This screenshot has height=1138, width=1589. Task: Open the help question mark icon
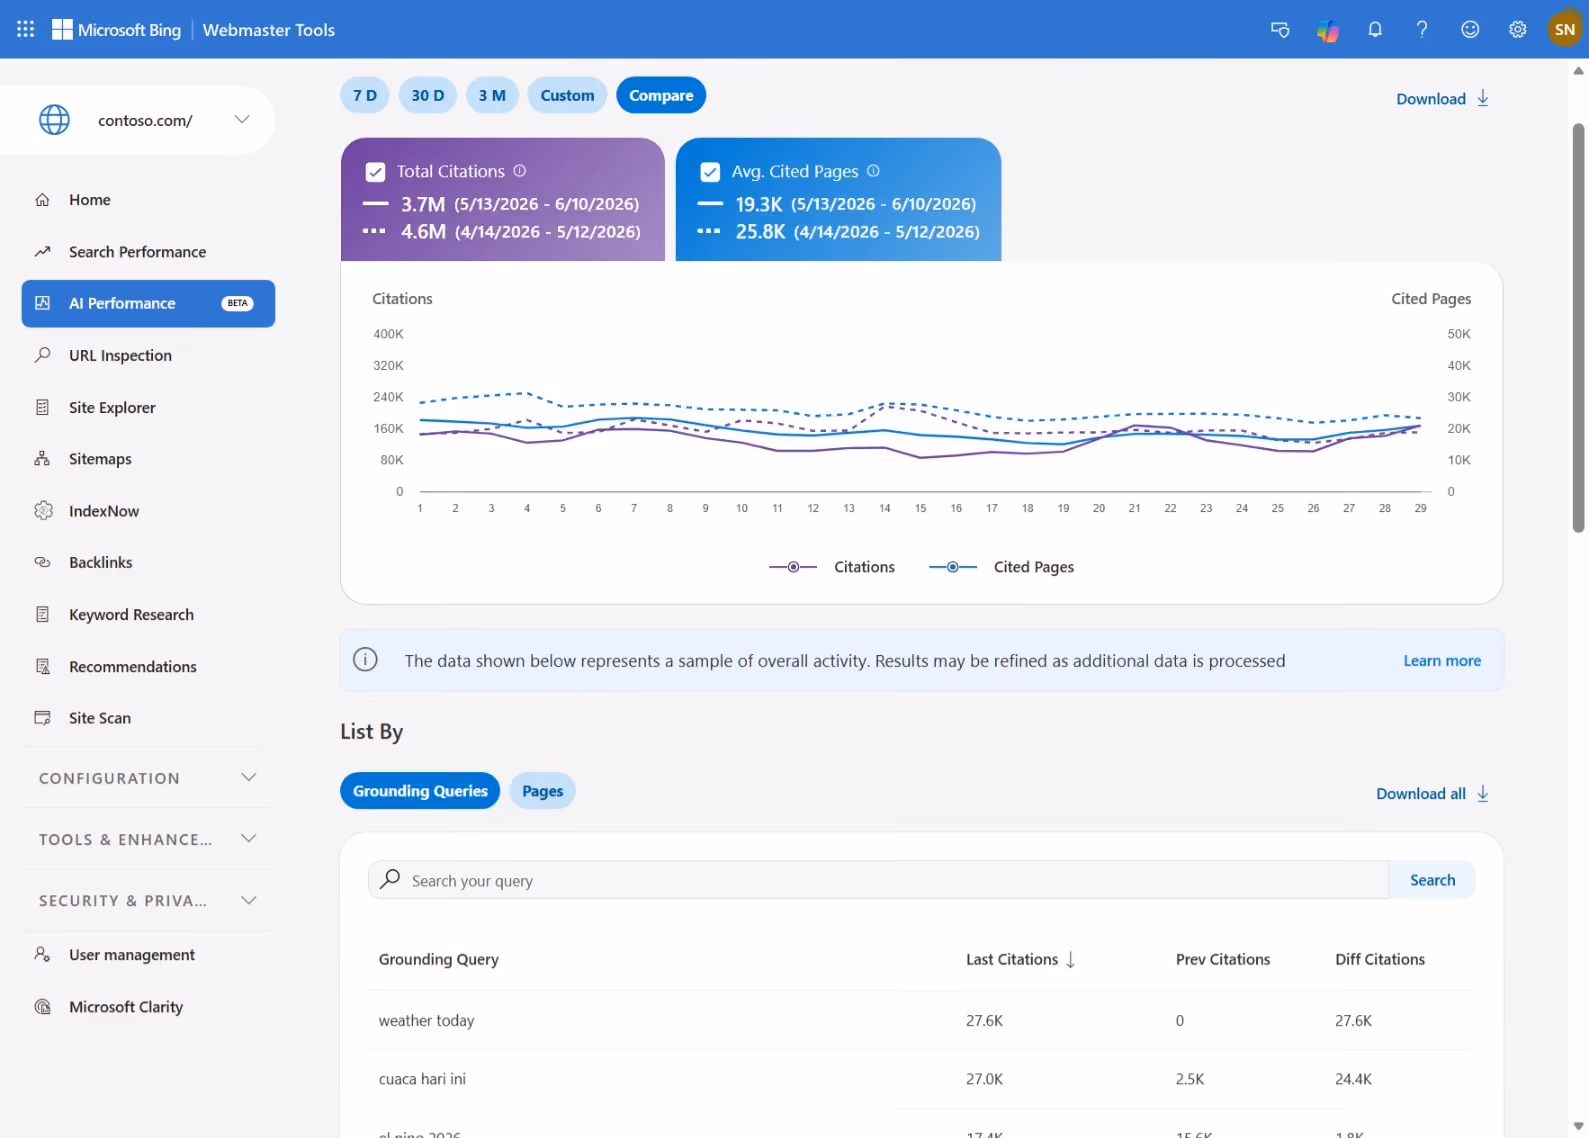[1421, 29]
